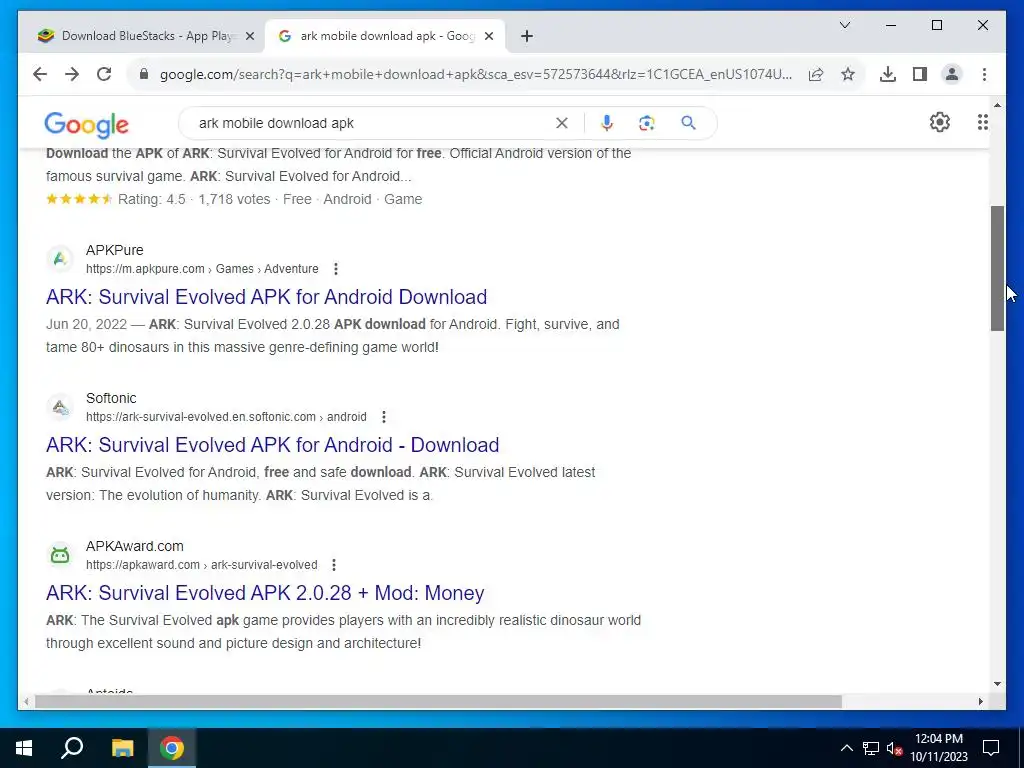
Task: Click the Chrome taskbar icon
Action: coord(172,748)
